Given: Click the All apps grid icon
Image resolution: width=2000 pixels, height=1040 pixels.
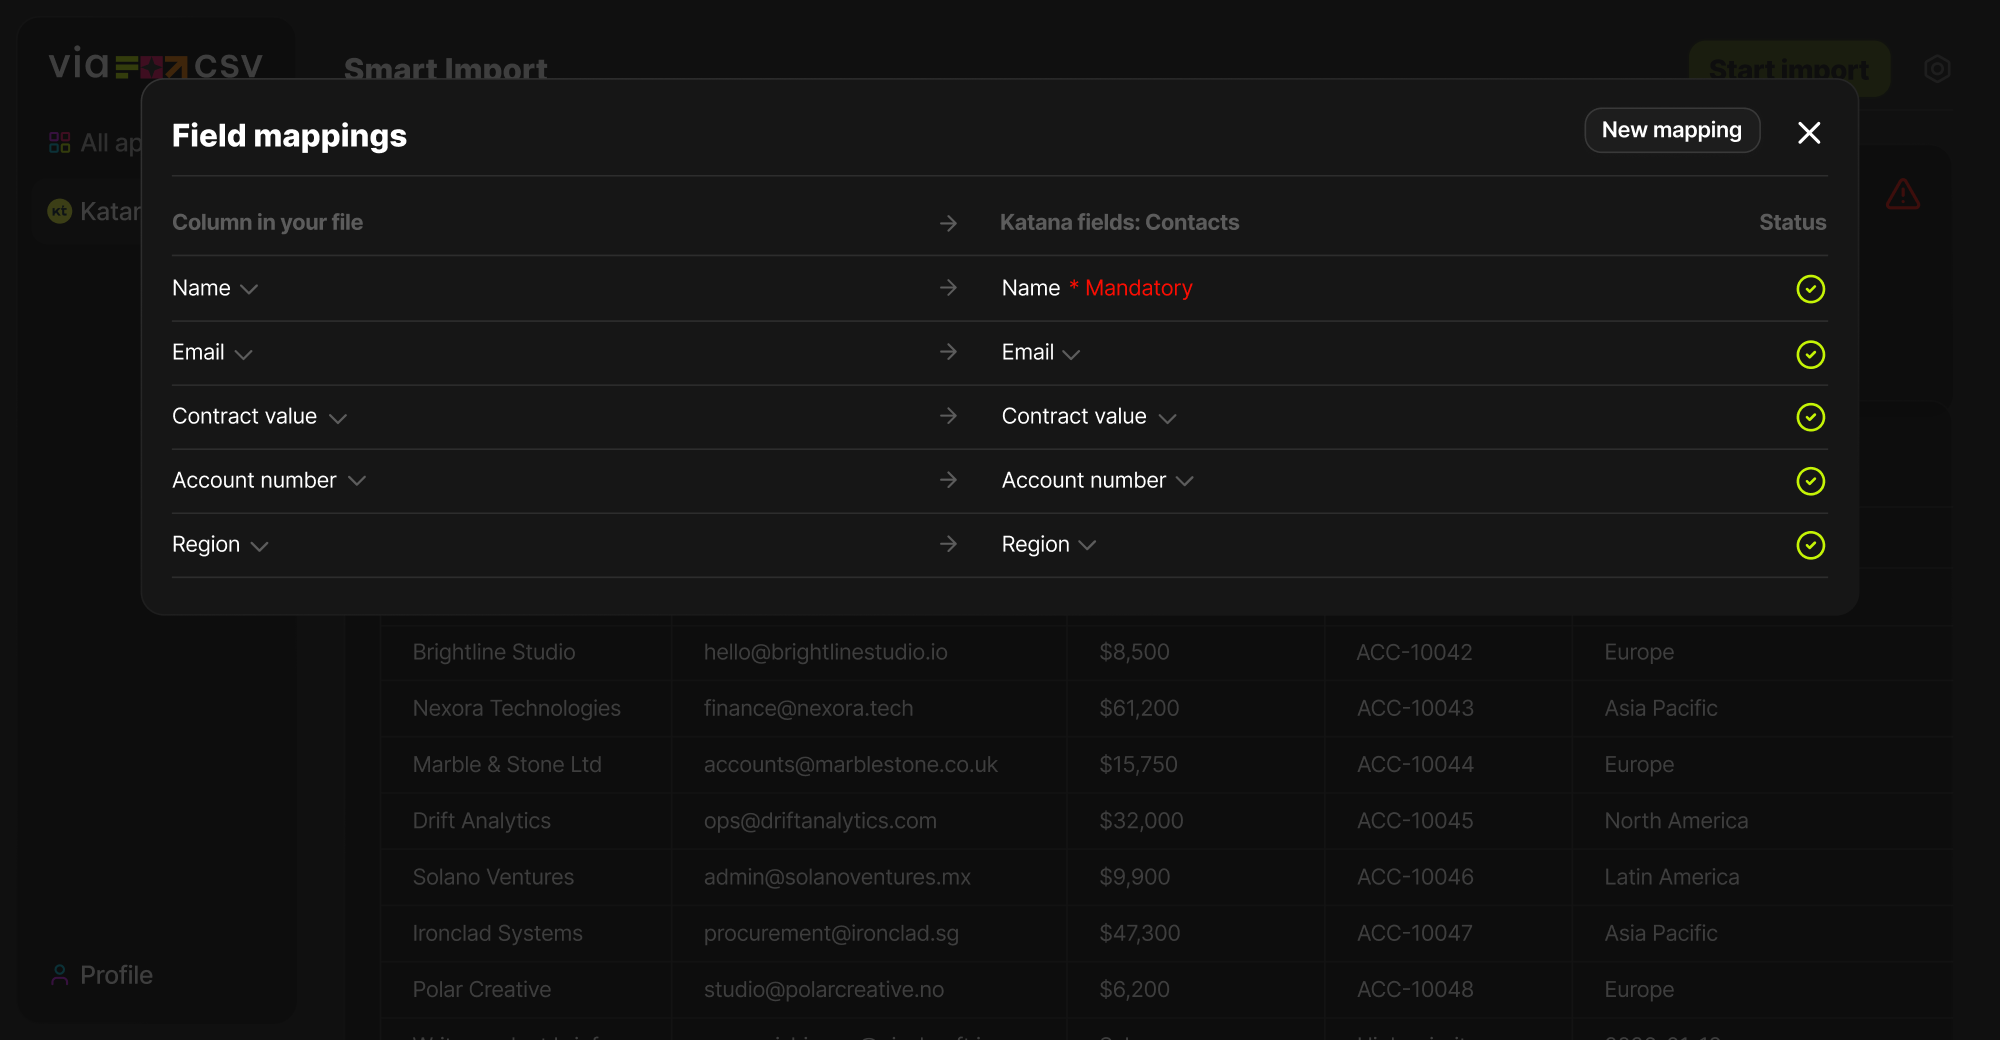Looking at the screenshot, I should coord(60,143).
